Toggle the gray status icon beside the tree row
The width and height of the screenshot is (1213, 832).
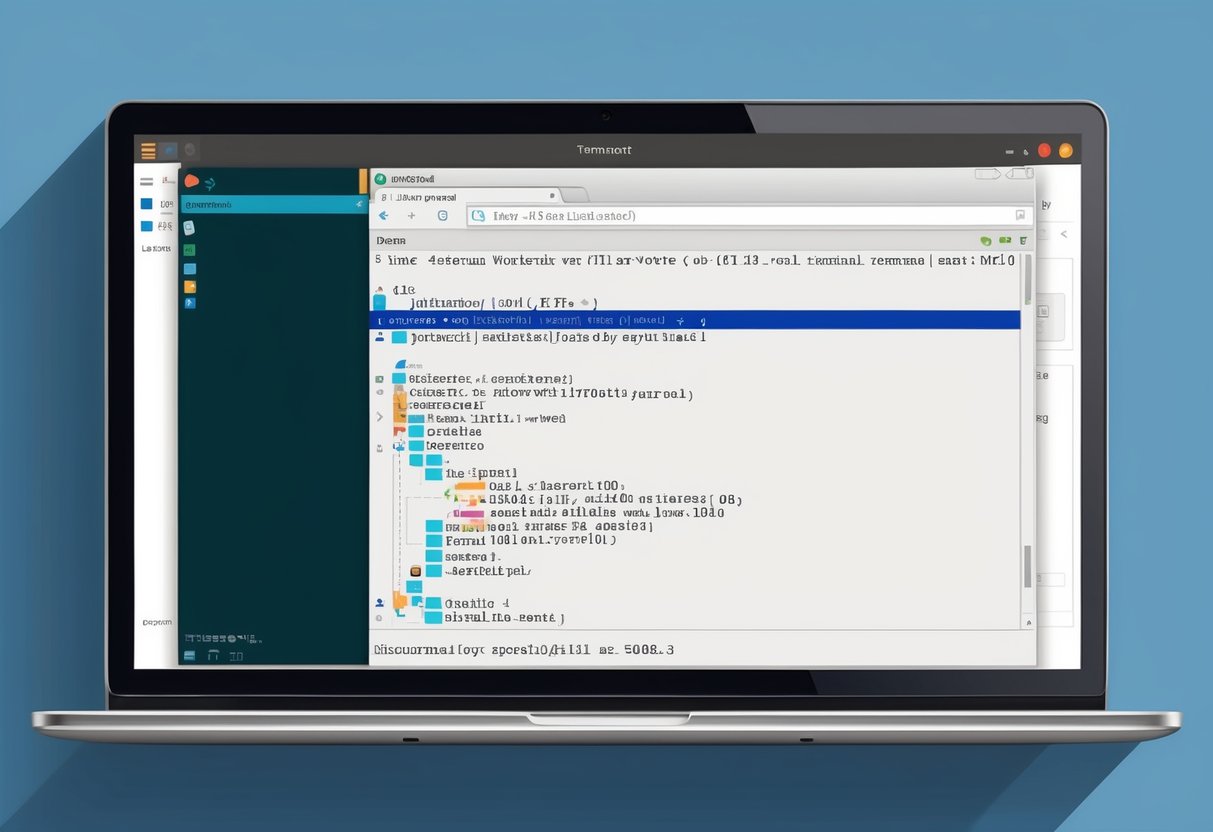(x=378, y=378)
